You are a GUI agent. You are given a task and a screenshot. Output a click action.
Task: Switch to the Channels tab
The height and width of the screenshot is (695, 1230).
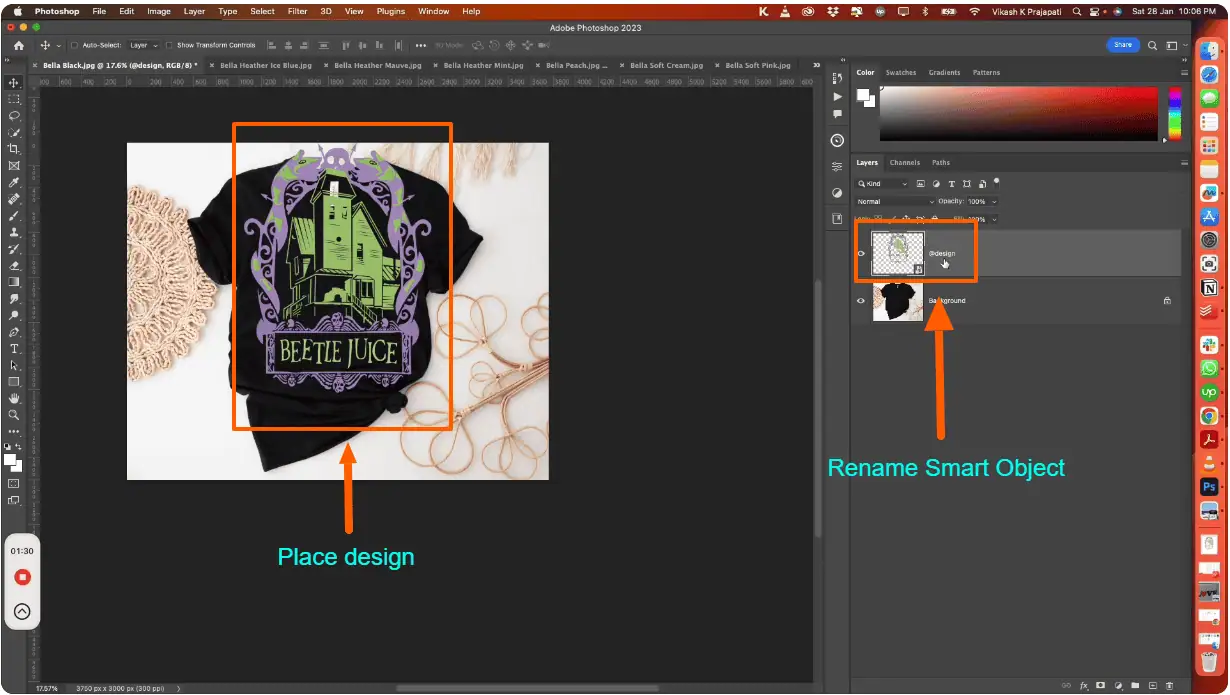pos(904,163)
